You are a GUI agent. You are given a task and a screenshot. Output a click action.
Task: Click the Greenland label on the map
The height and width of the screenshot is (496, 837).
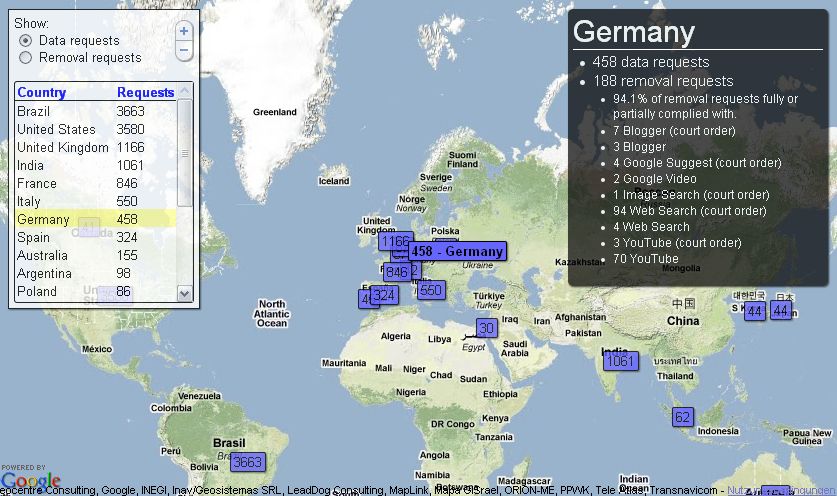(274, 112)
